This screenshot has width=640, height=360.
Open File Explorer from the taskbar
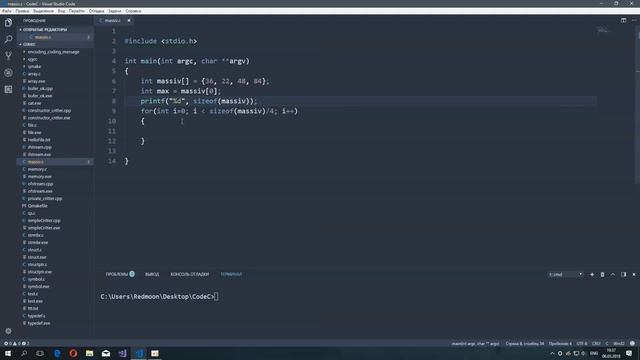[x=89, y=353]
